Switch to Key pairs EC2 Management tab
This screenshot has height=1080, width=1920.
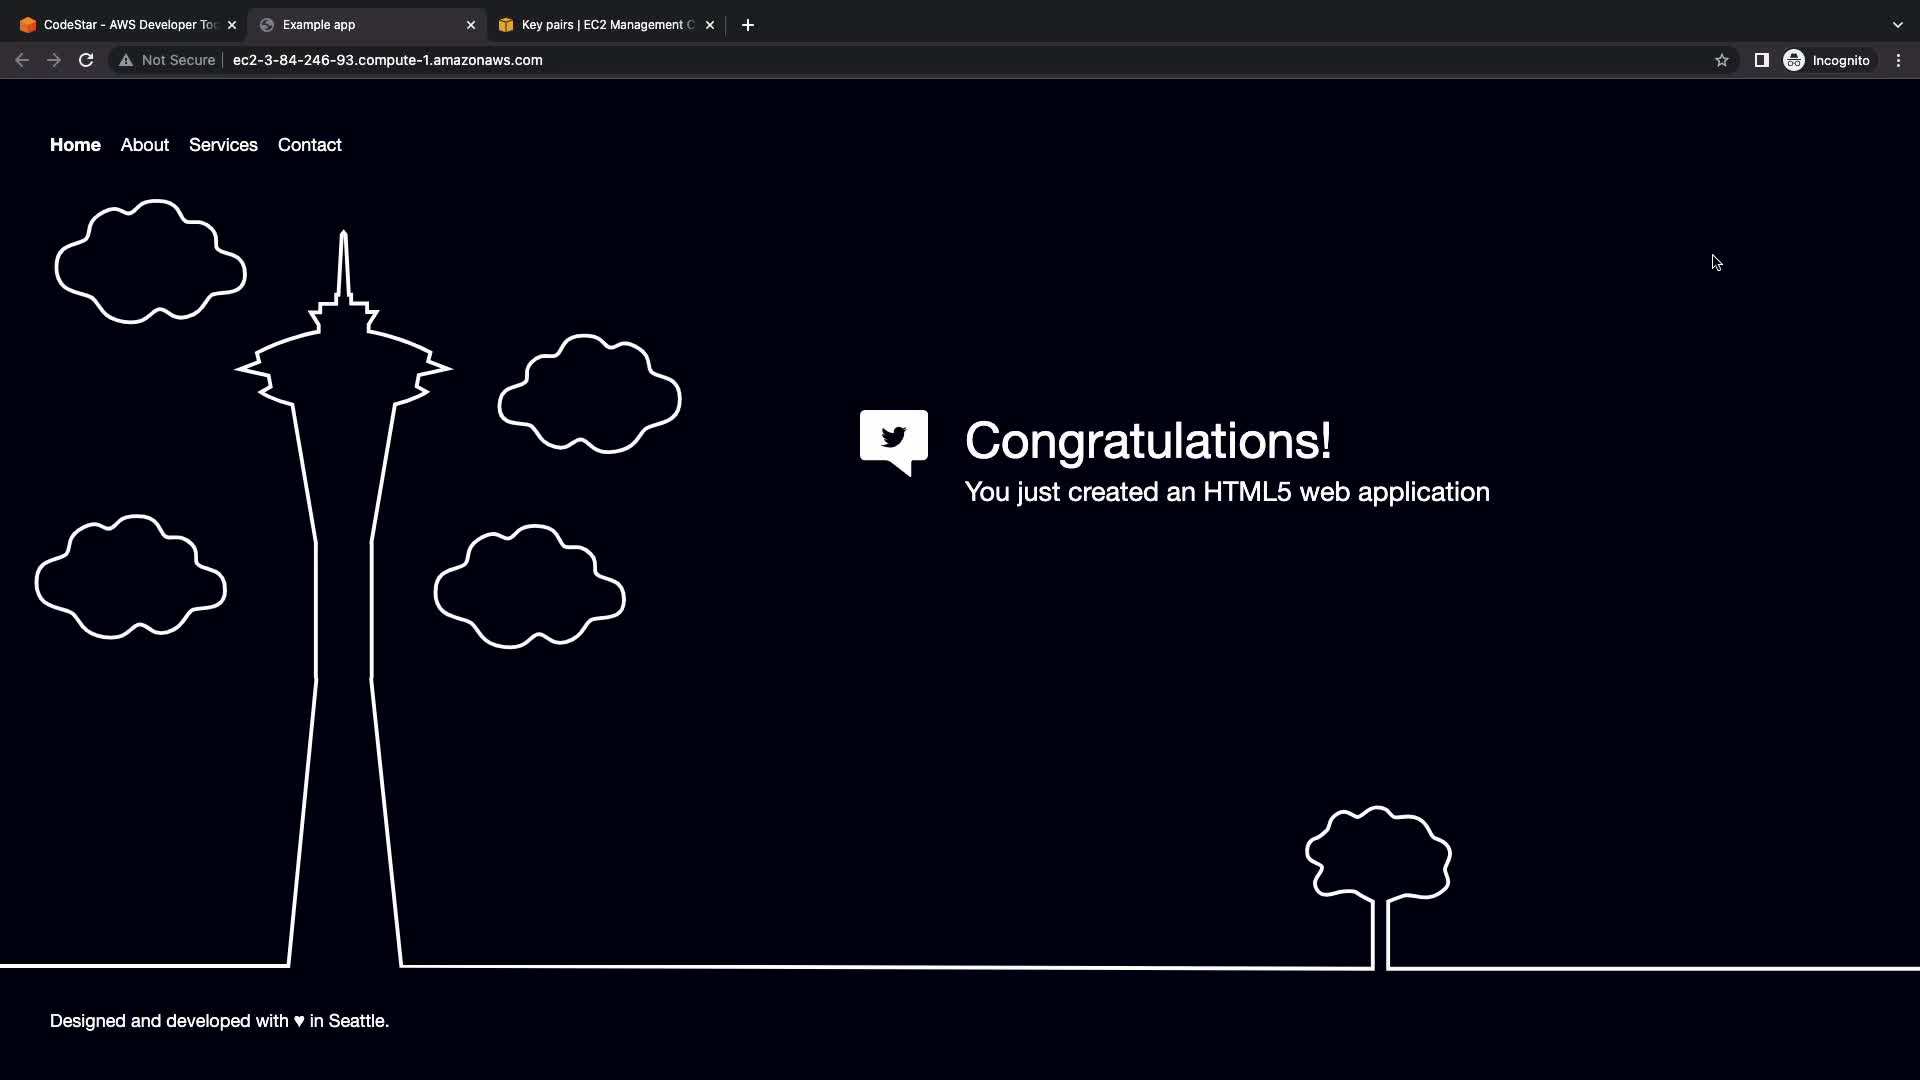tap(600, 25)
